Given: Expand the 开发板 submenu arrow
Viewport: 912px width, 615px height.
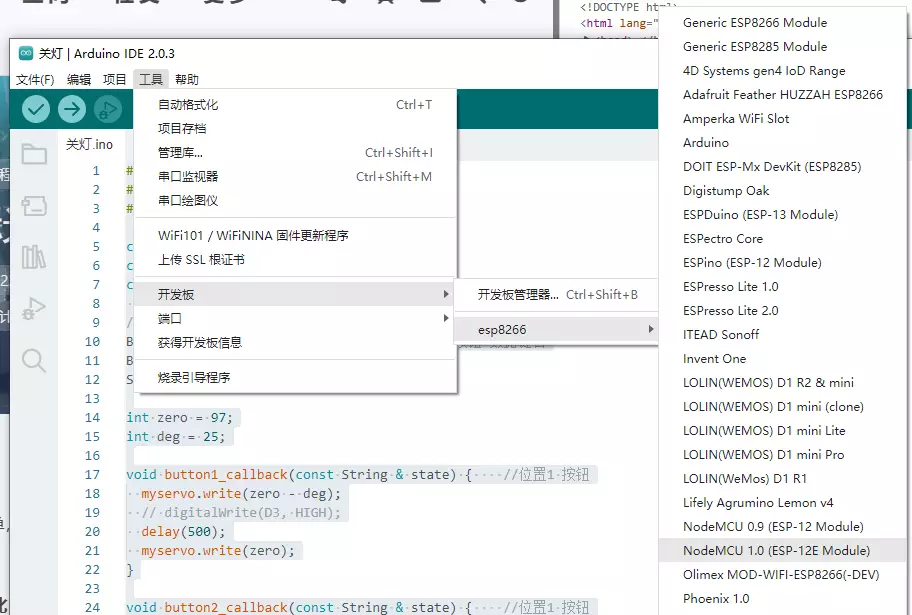Looking at the screenshot, I should click(x=446, y=294).
